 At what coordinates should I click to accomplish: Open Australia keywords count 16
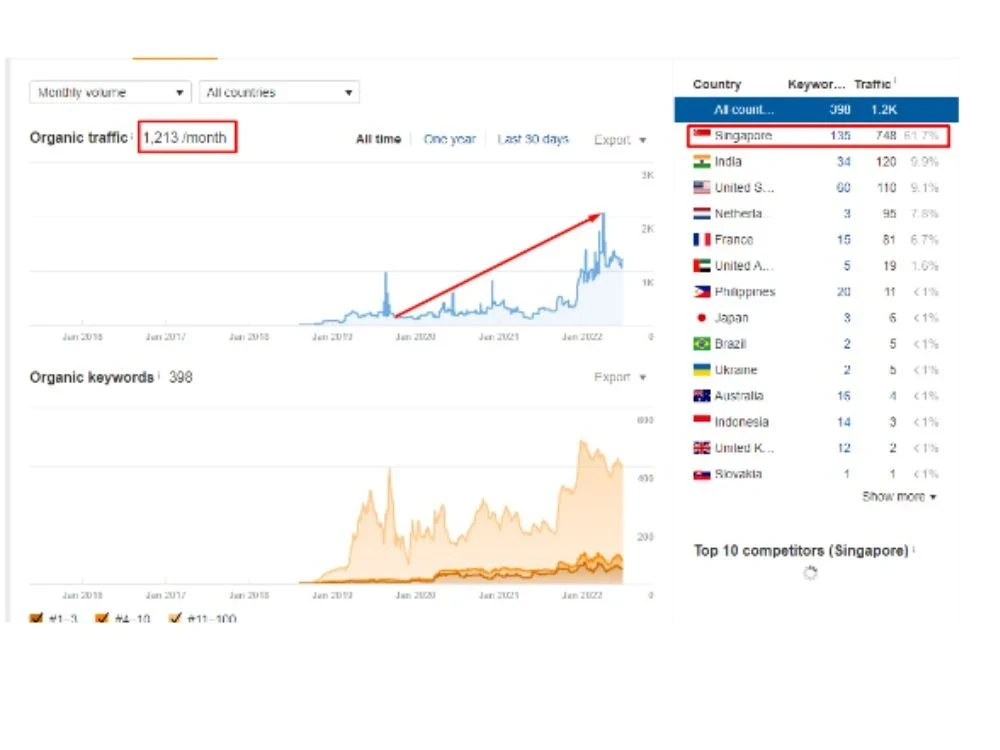tap(844, 396)
